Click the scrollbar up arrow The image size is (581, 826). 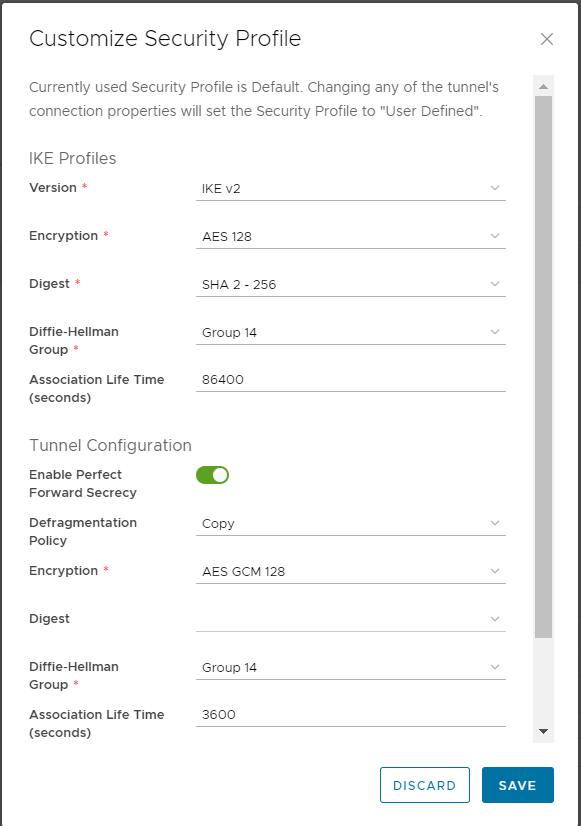click(x=544, y=86)
